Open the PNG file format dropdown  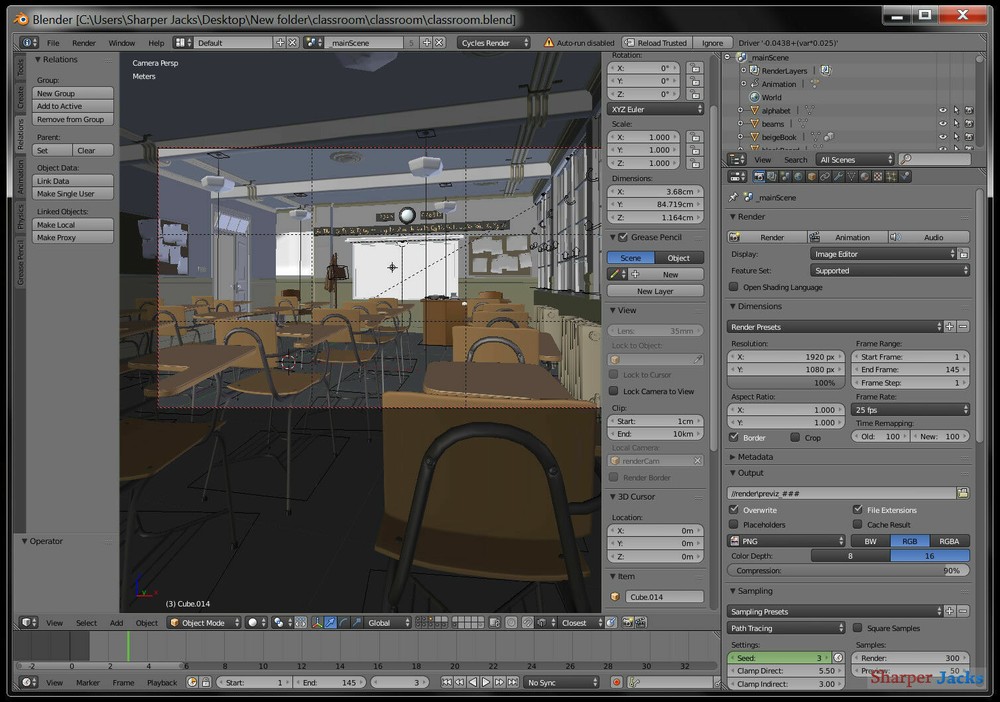pos(787,540)
